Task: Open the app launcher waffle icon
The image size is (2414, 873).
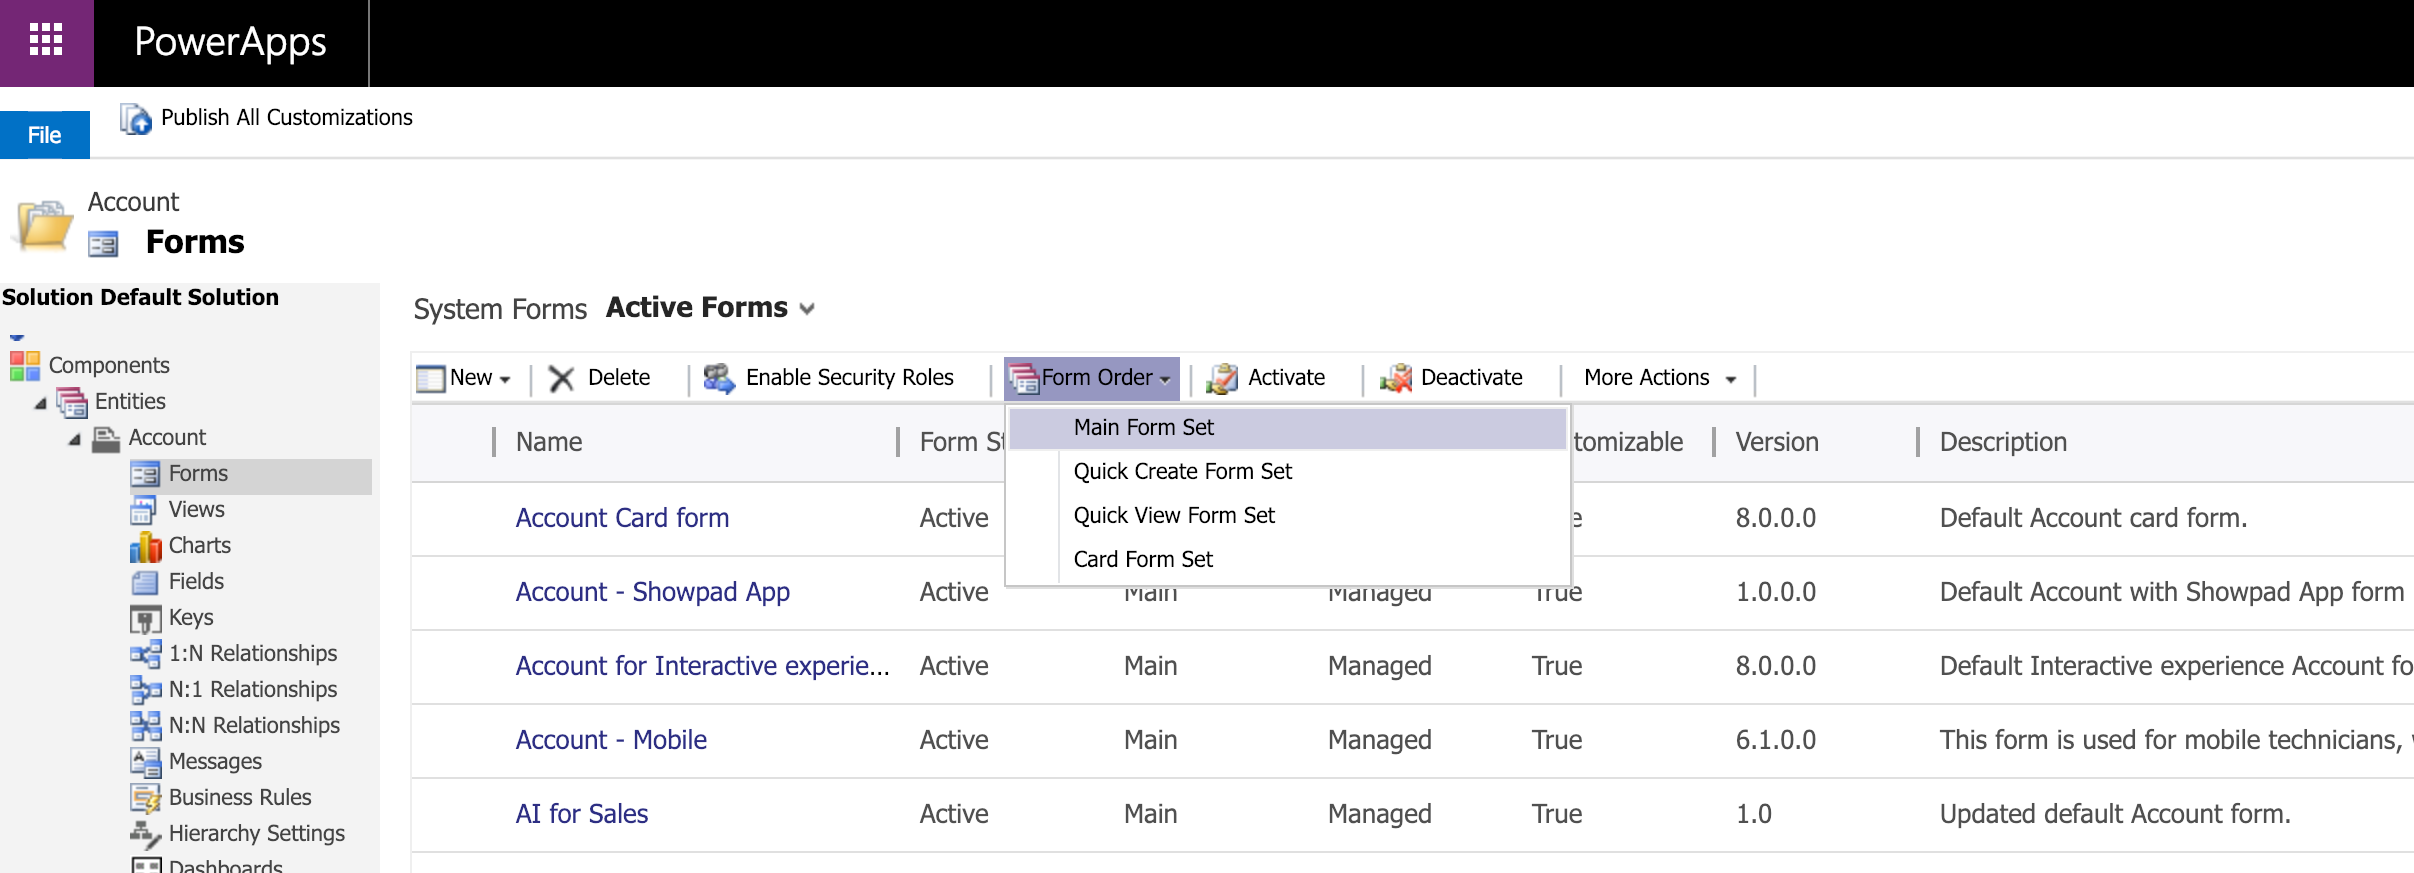Action: coord(46,41)
